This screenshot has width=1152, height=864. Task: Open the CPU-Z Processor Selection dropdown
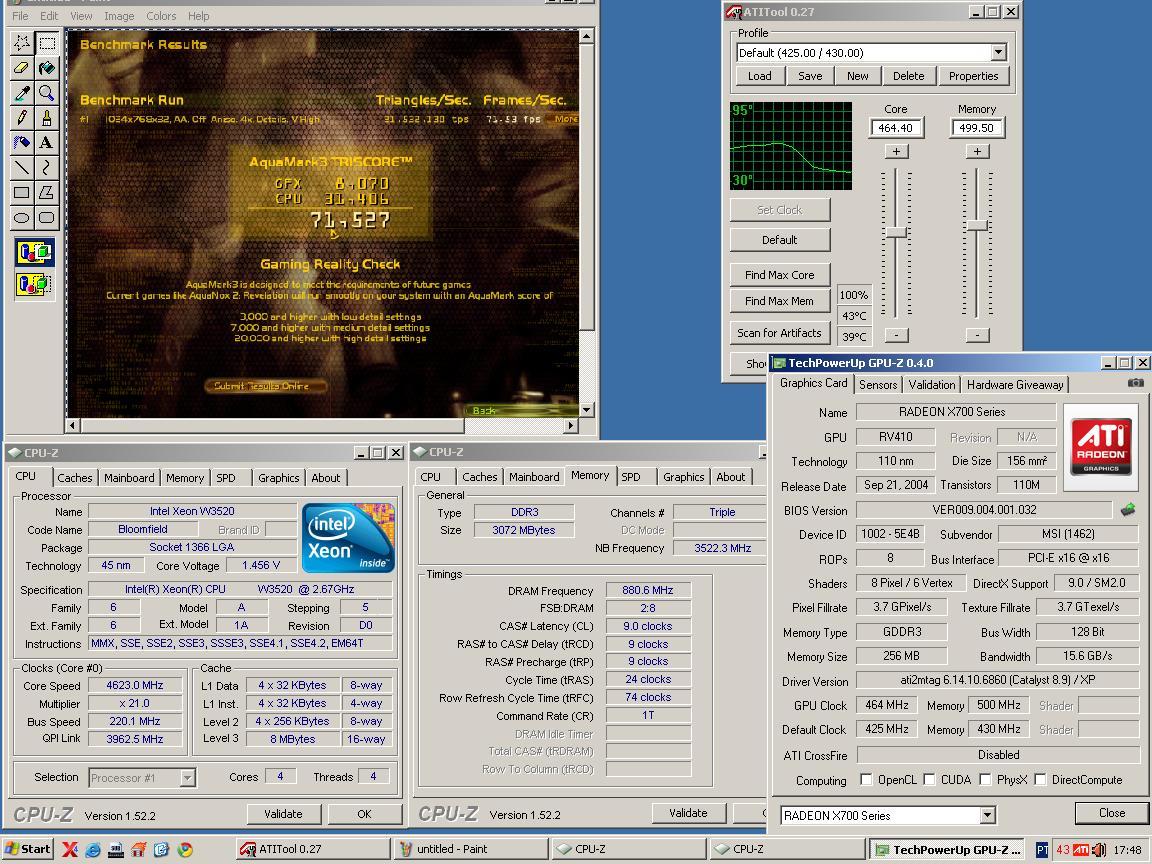[x=187, y=777]
